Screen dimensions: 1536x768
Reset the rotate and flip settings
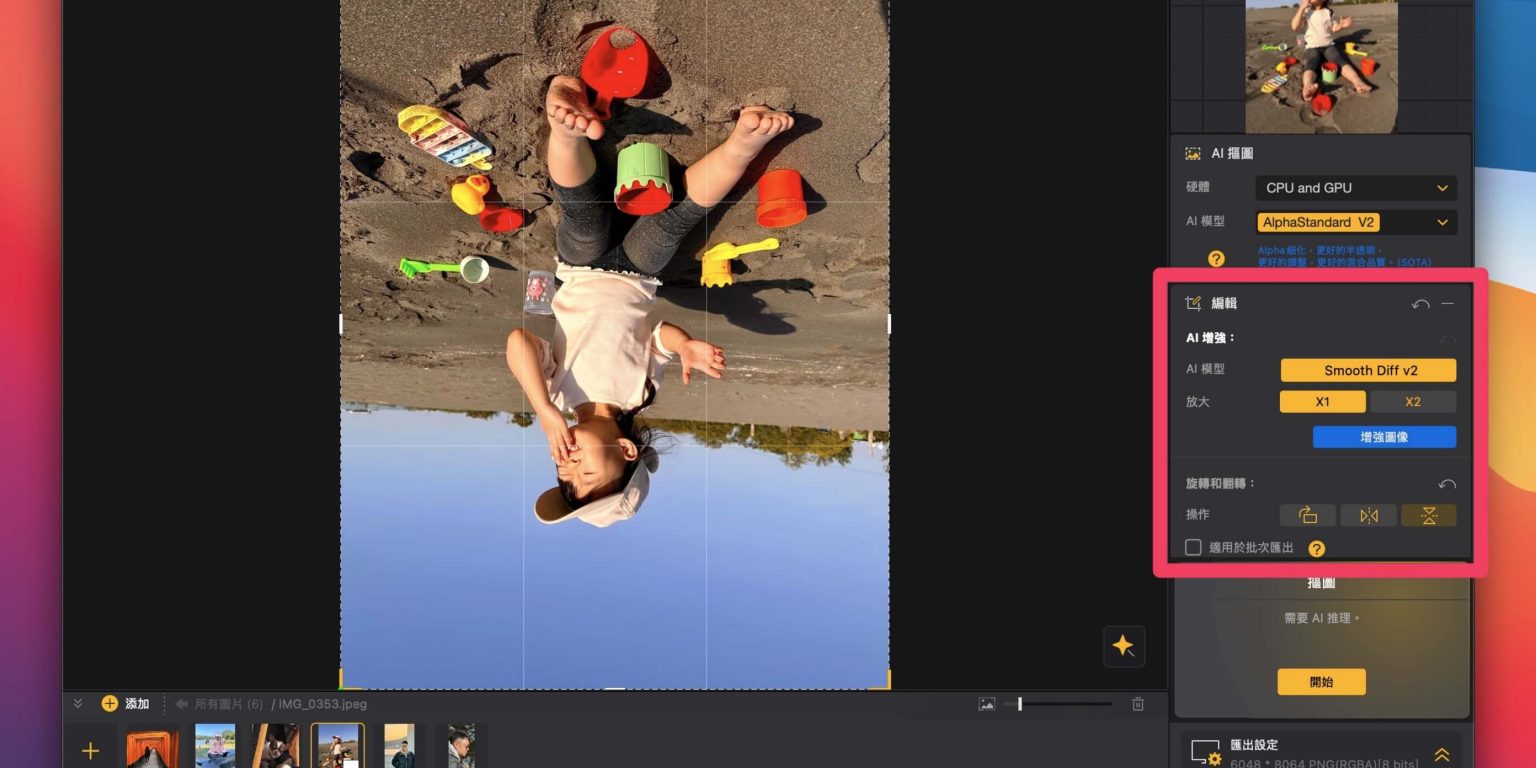tap(1446, 484)
